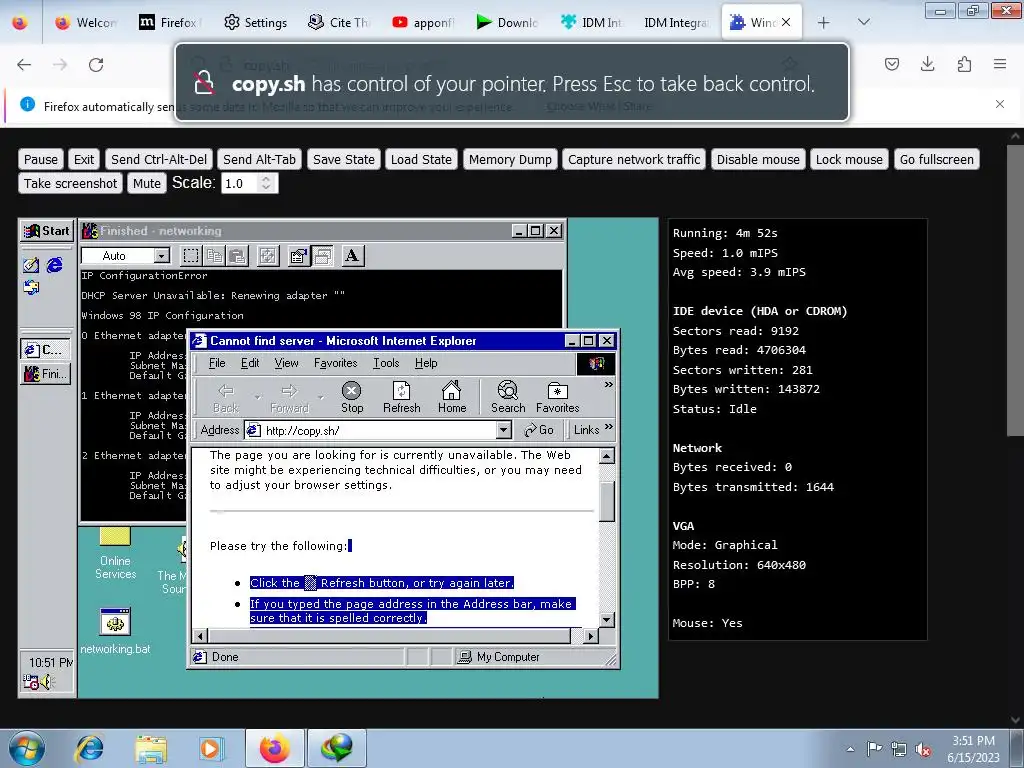The image size is (1024, 768).
Task: Click the networking.bat desktop icon
Action: 115,631
